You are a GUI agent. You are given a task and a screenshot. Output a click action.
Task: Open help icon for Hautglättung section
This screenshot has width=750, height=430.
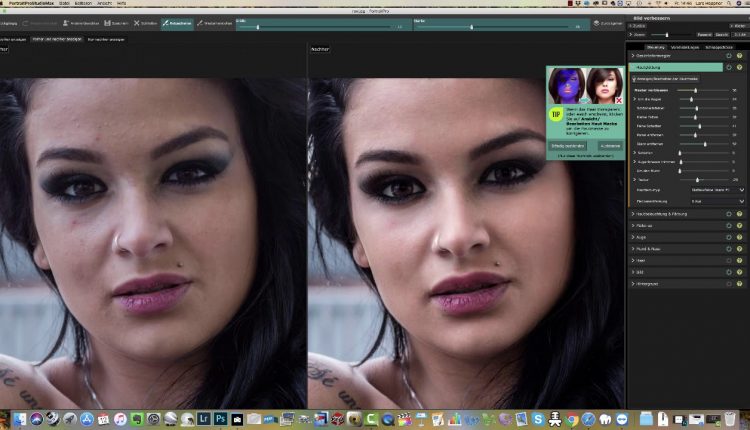[739, 67]
